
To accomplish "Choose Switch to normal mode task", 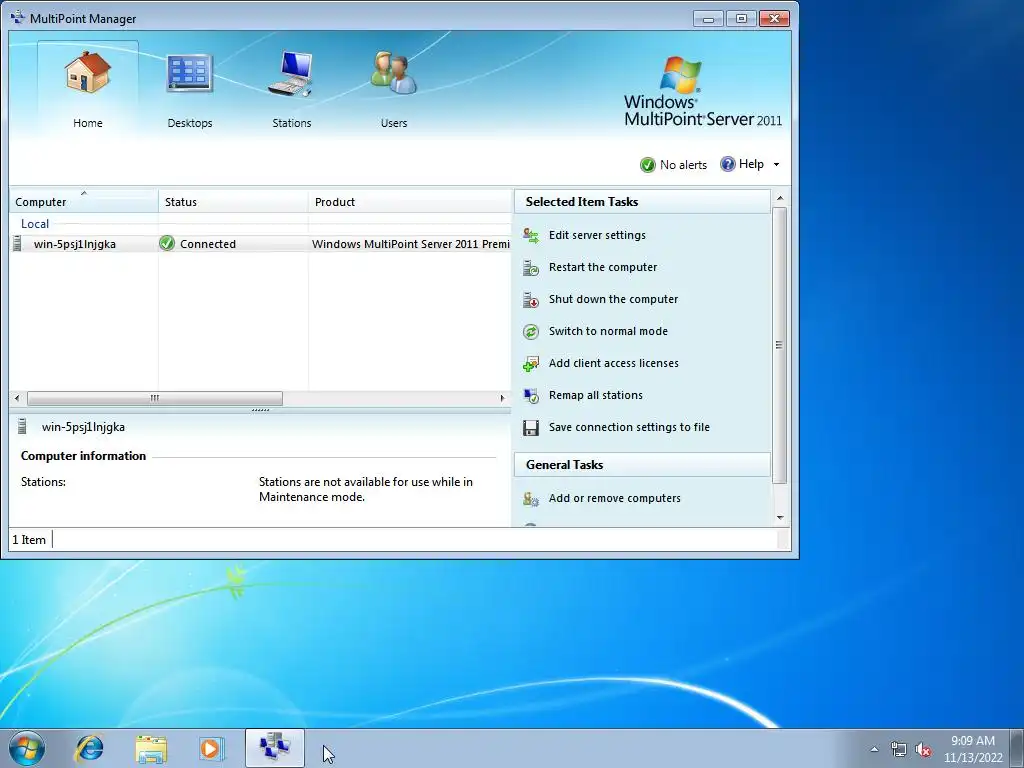I will pos(608,331).
